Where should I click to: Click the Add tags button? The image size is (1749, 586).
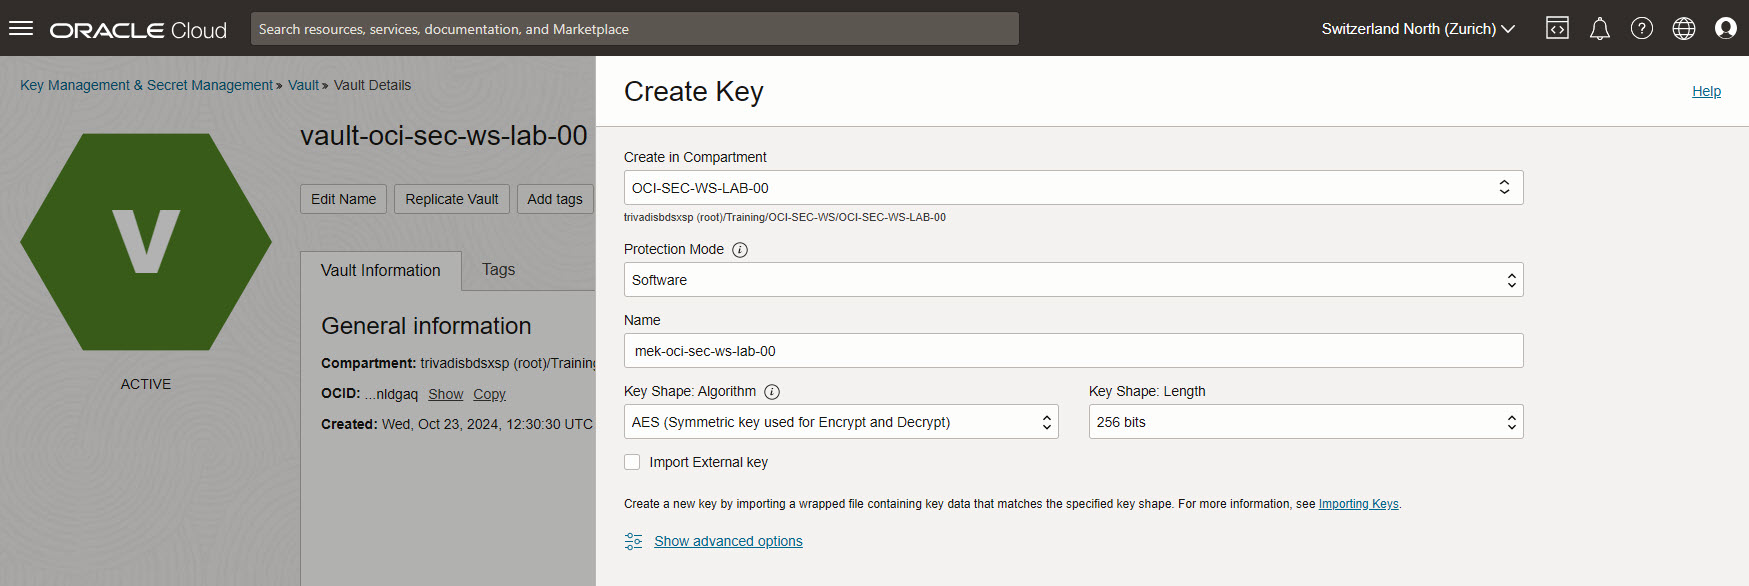point(555,199)
